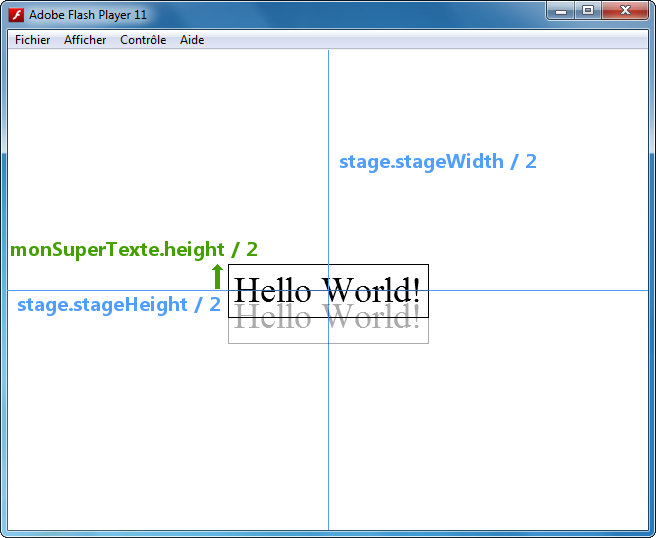Click the monSuperTexte.height / 2 label
Screen dimensions: 656x538
[x=134, y=250]
